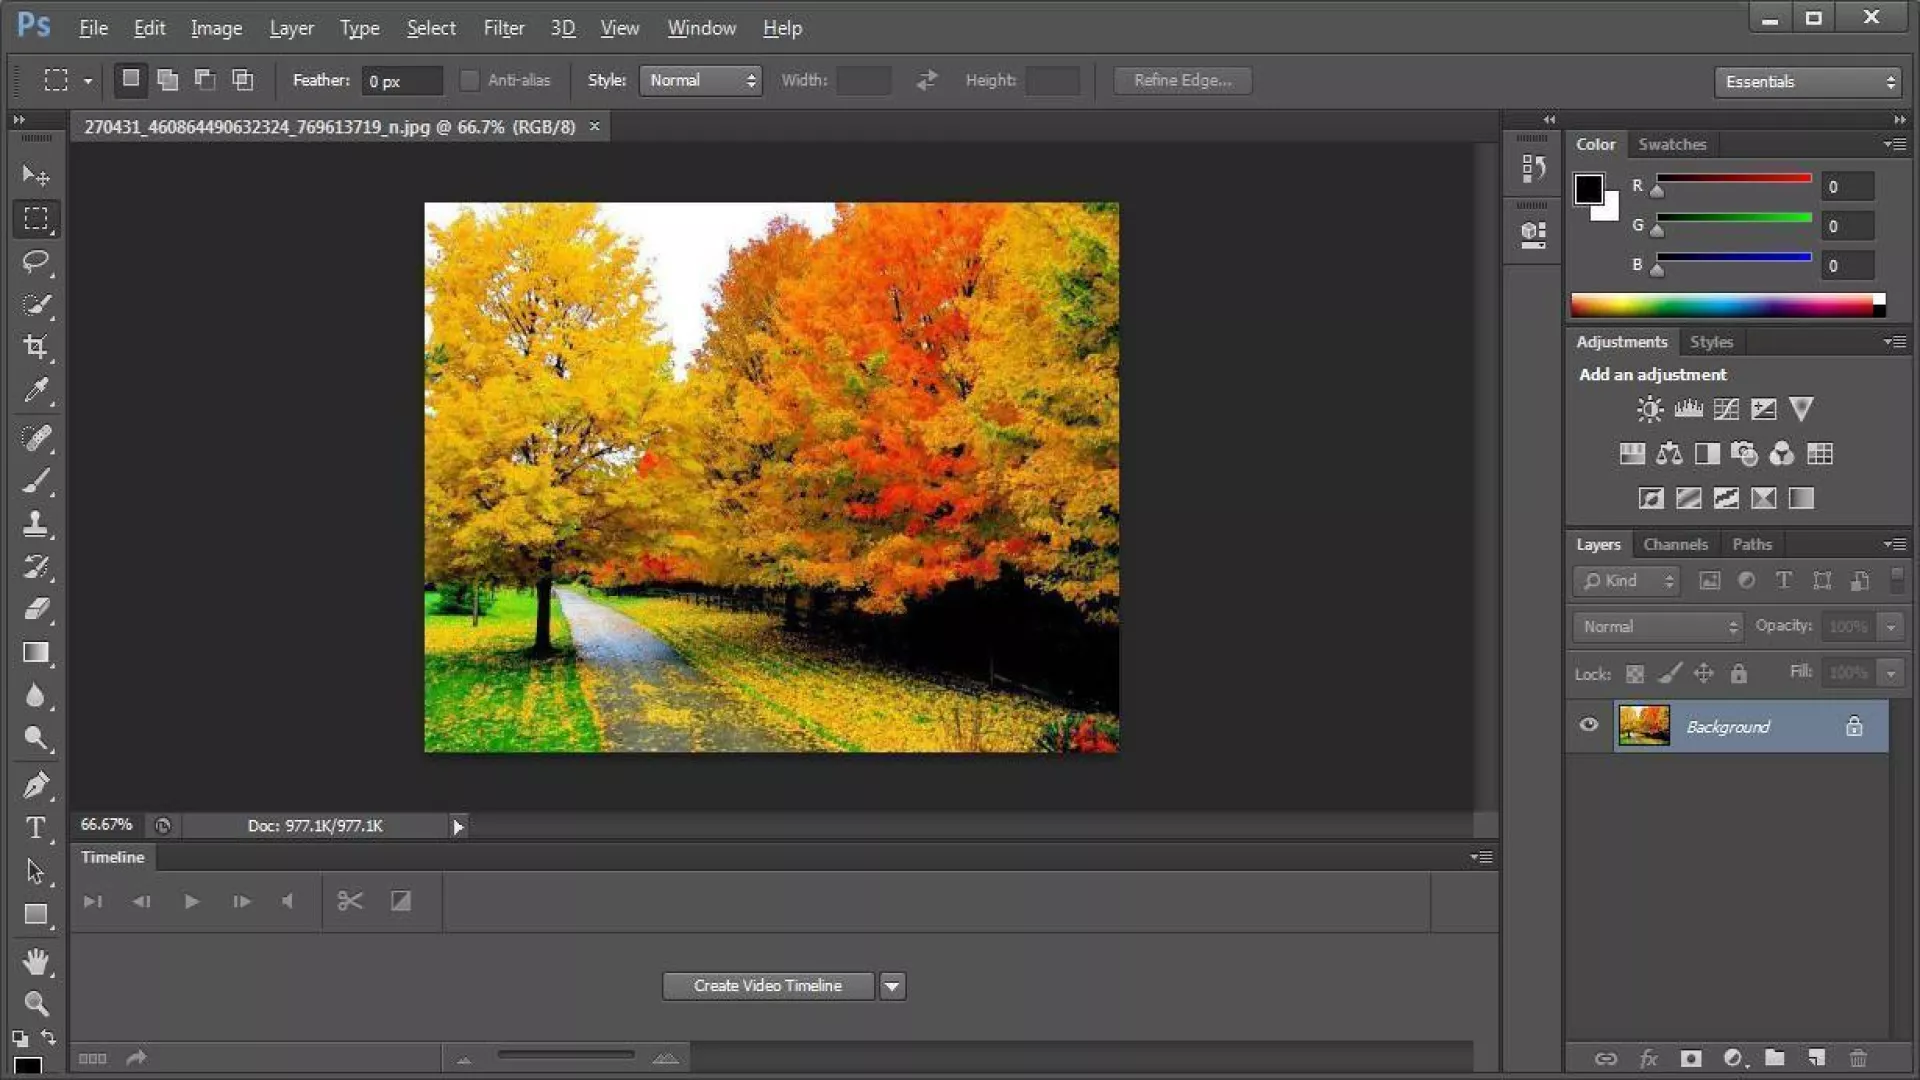Open the Filter menu
This screenshot has height=1080, width=1920.
[503, 28]
